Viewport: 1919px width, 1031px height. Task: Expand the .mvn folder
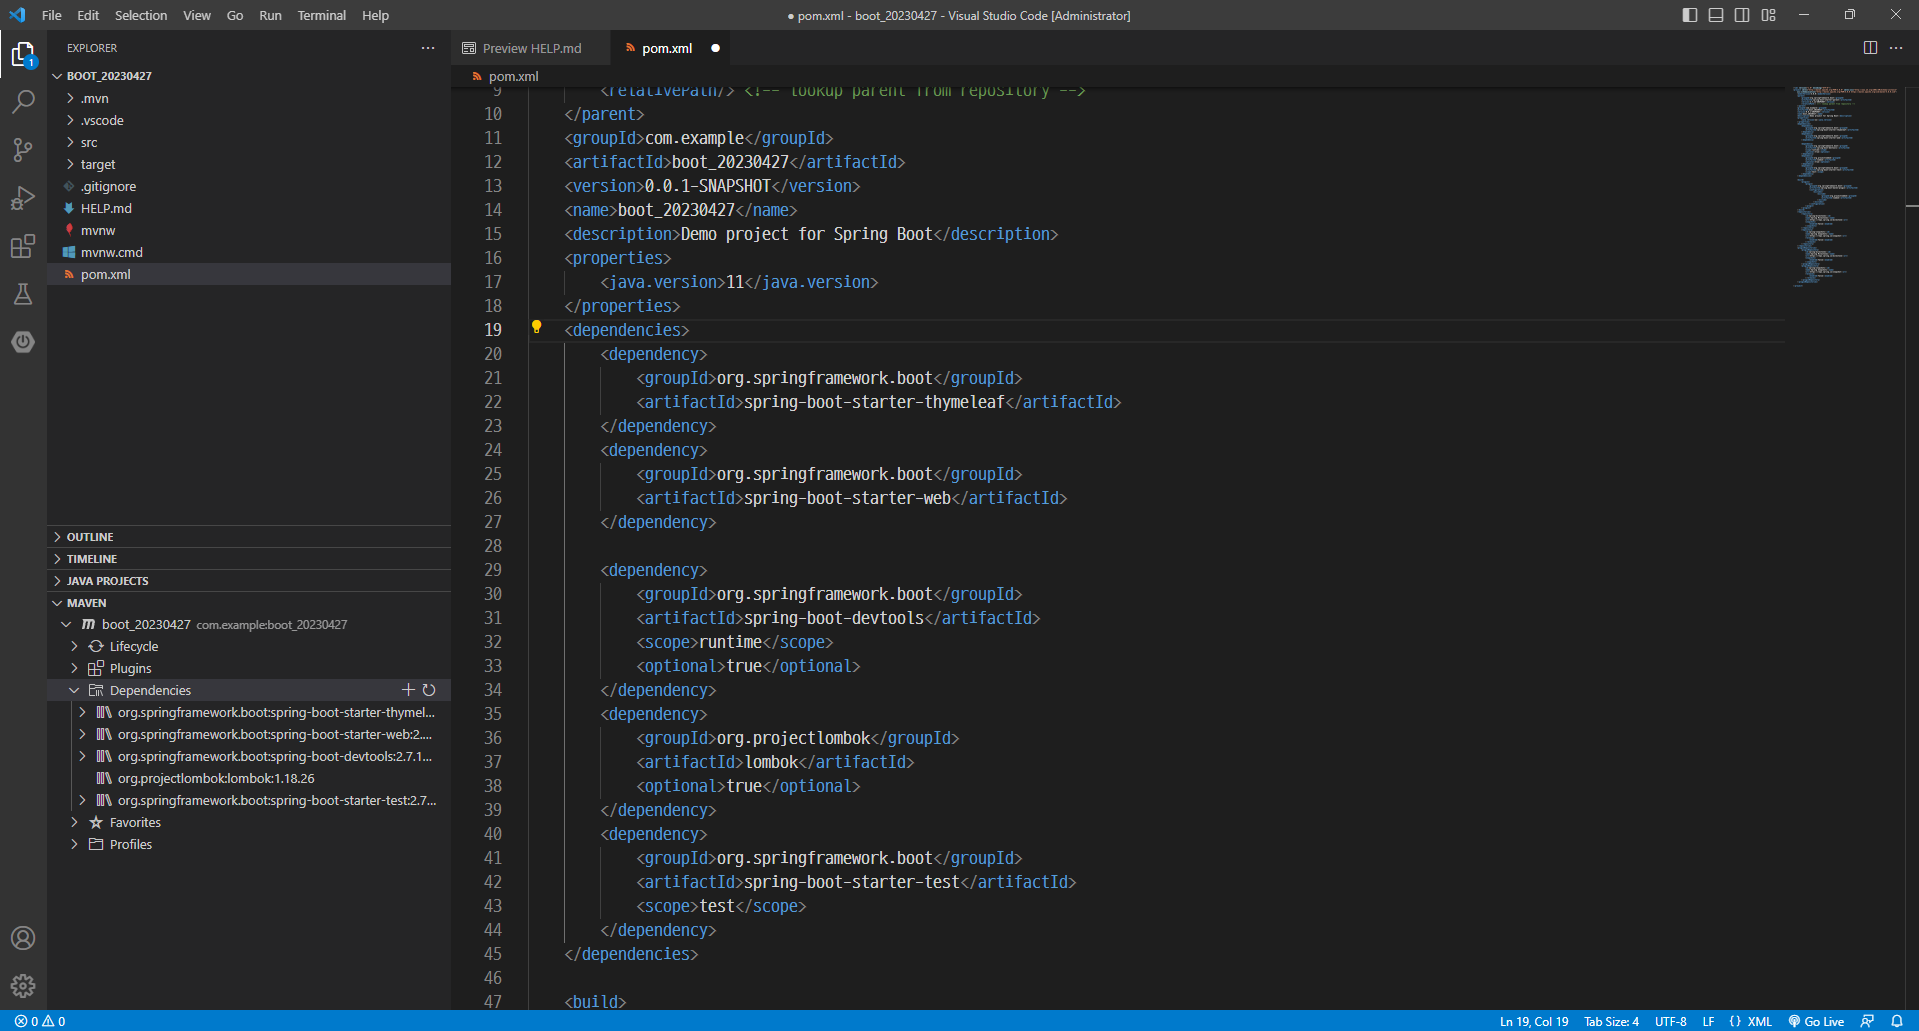pyautogui.click(x=248, y=98)
